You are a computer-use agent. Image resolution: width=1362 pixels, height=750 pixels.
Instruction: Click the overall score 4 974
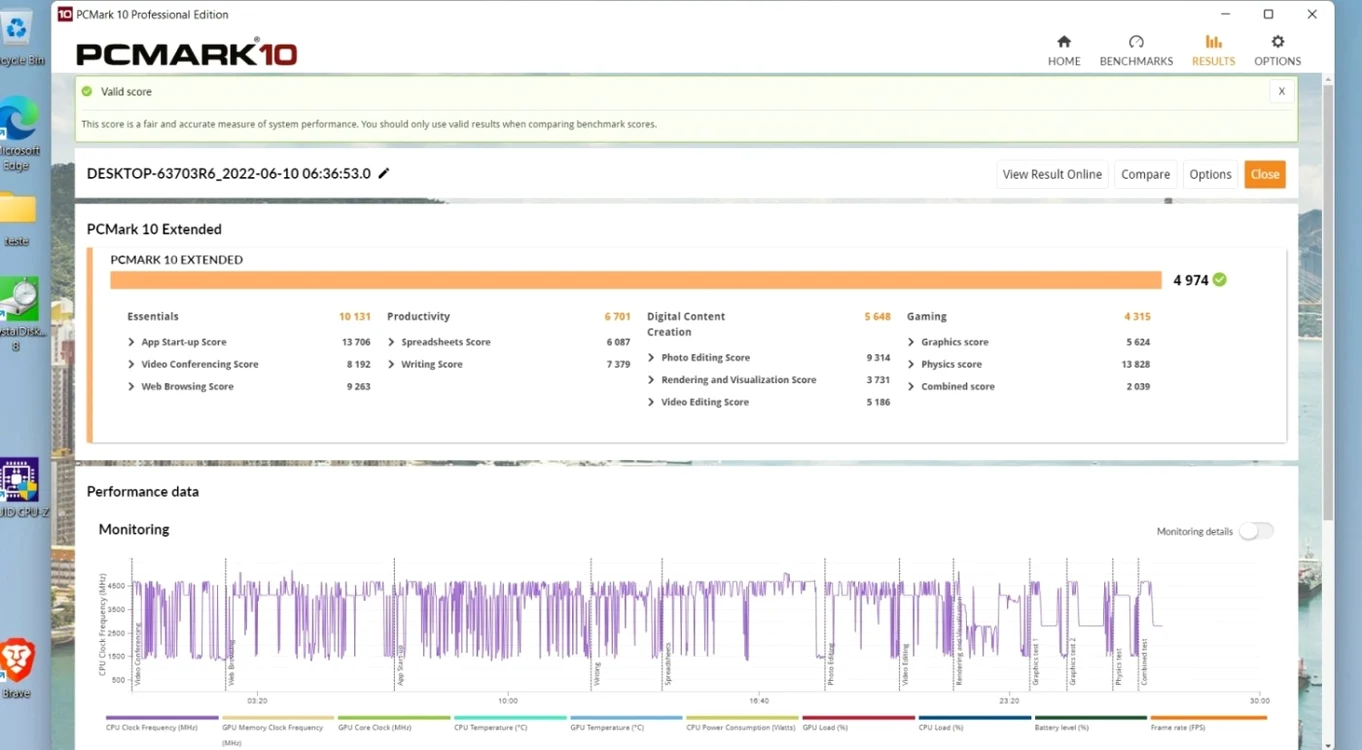point(1191,280)
